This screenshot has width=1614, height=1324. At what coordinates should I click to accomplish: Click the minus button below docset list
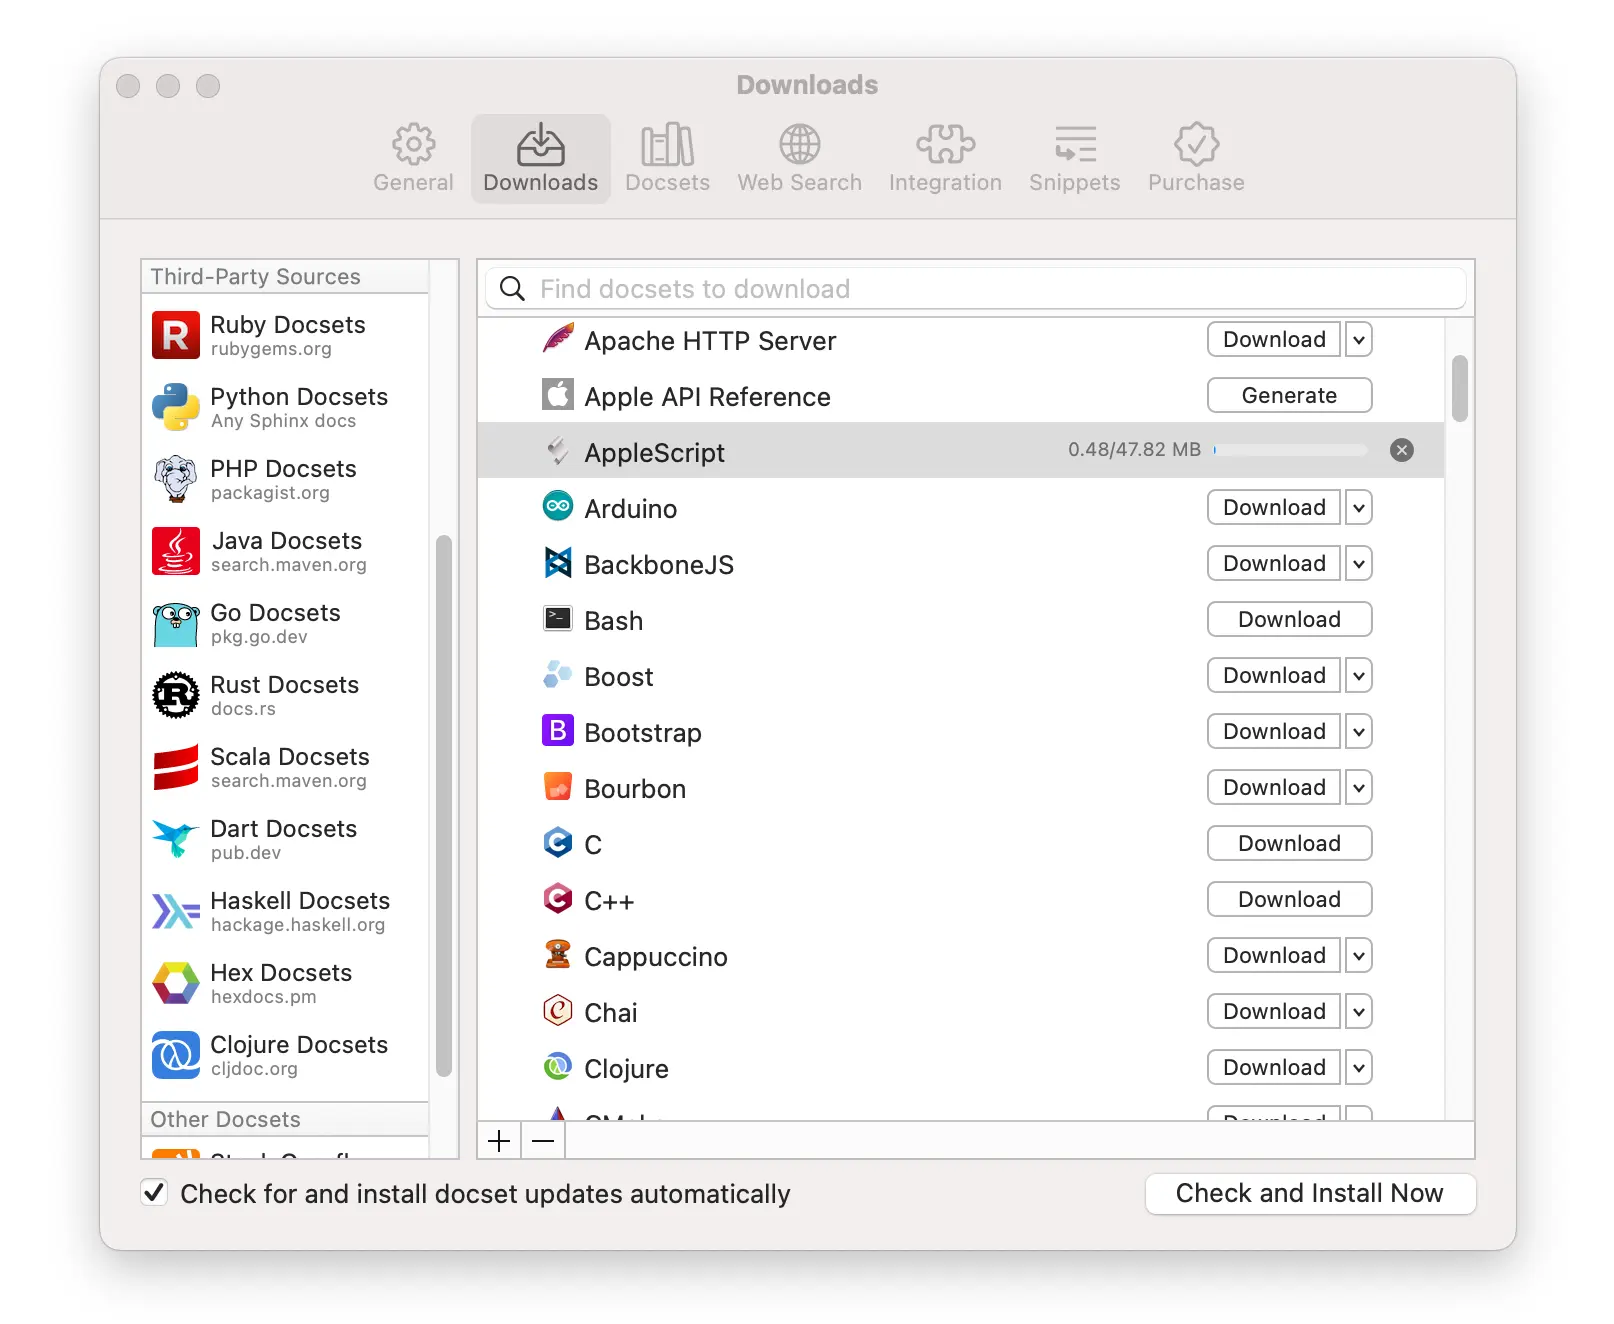point(543,1141)
